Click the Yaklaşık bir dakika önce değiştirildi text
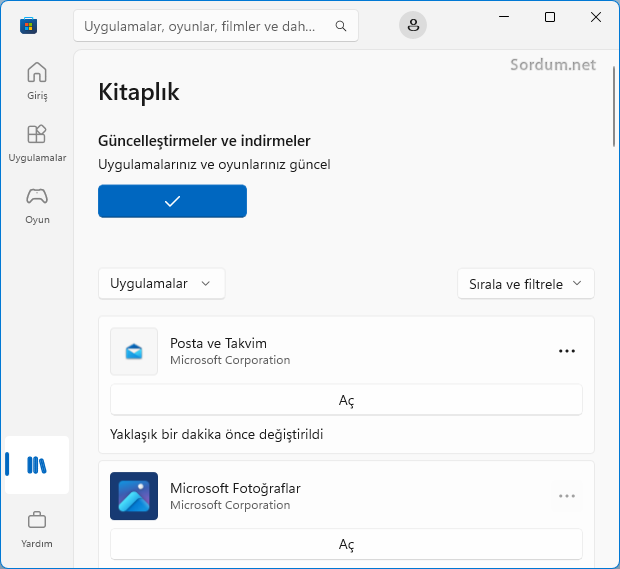Viewport: 620px width, 569px height. [x=217, y=435]
